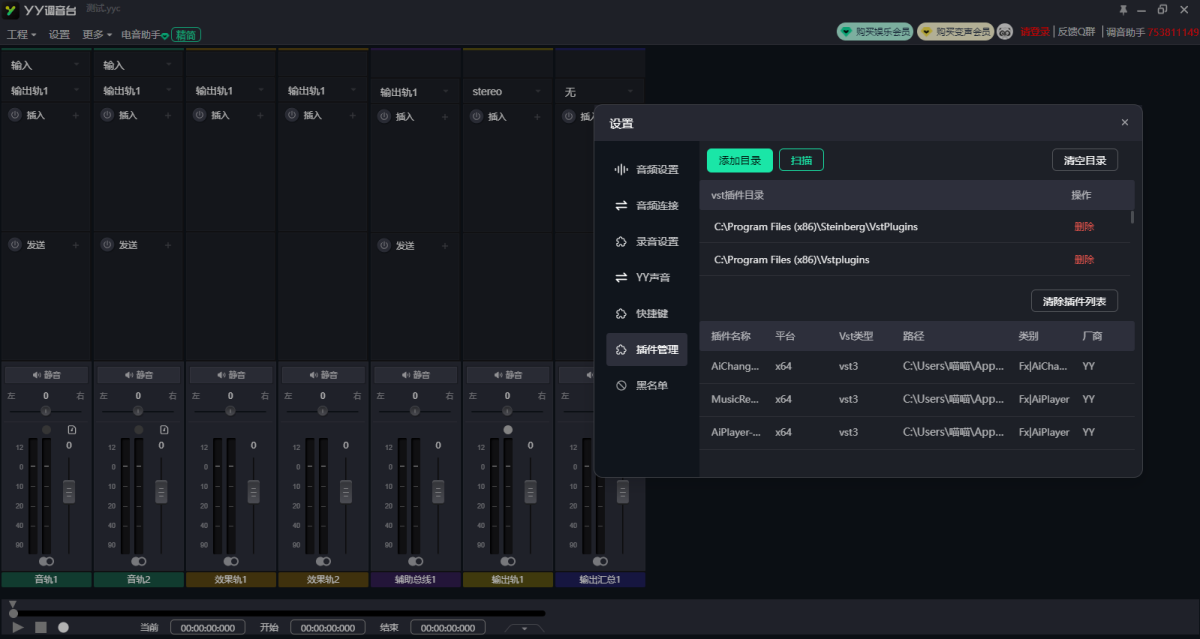Toggle the switch at bottom of 音轨1

coord(46,561)
